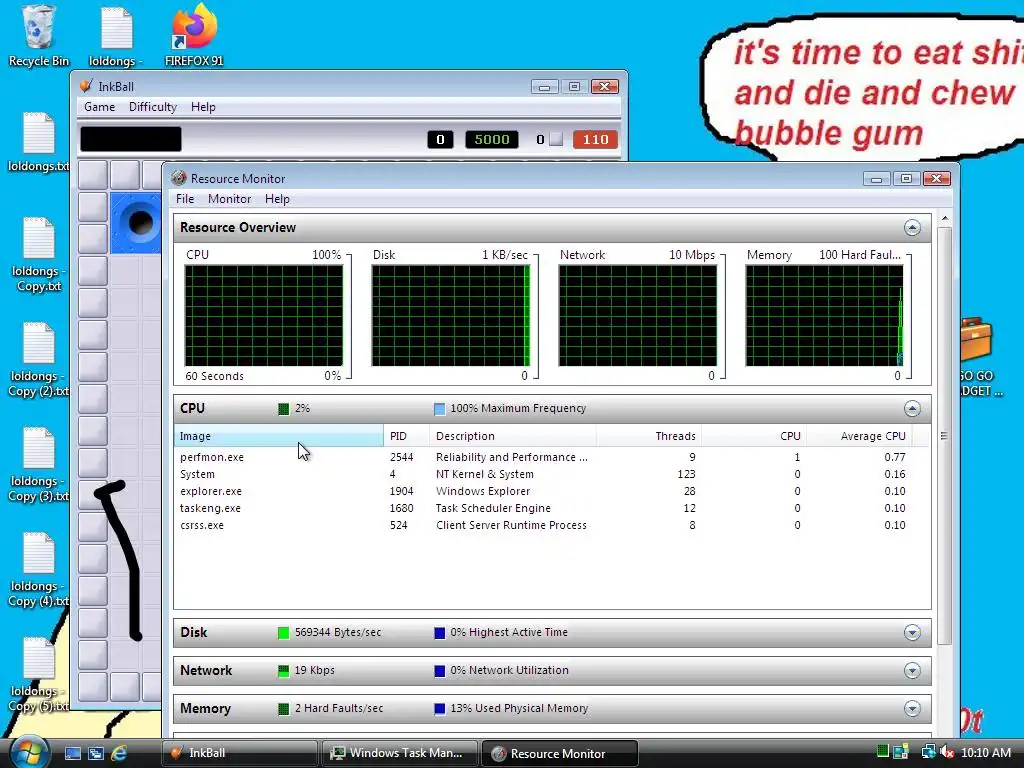The width and height of the screenshot is (1024, 768).
Task: Select loldongs - Copy (3).txt file icon
Action: (x=39, y=464)
